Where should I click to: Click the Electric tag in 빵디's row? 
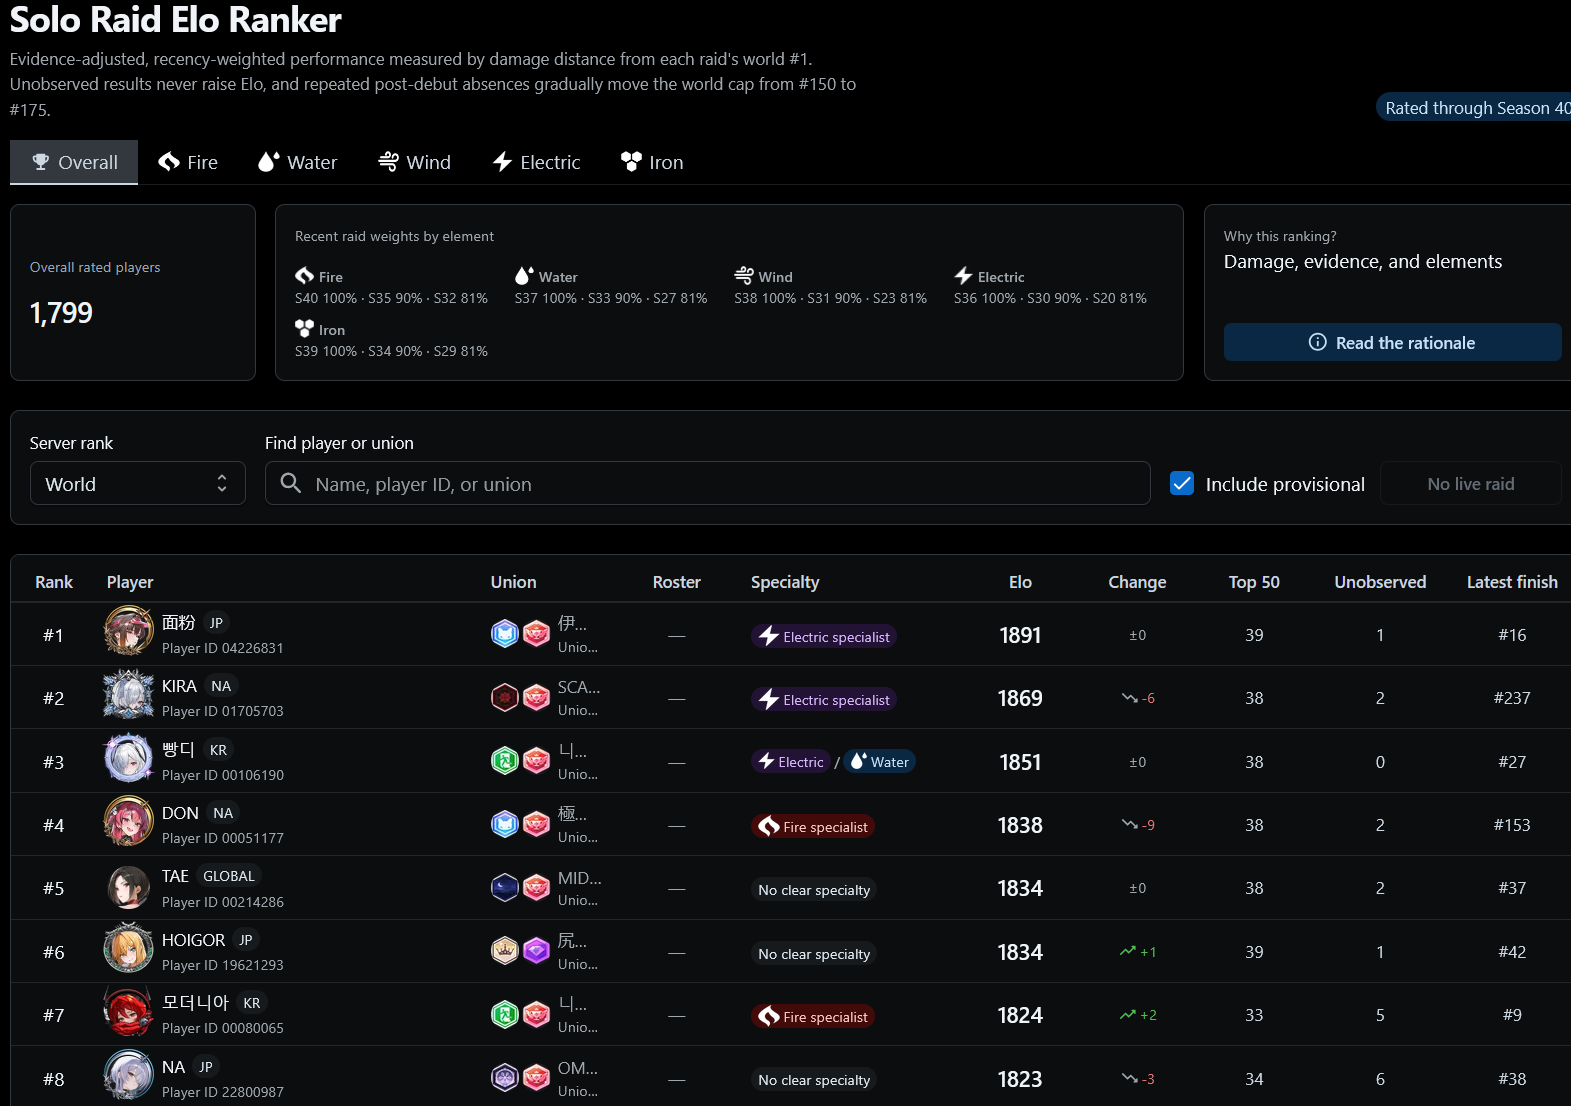pos(791,761)
